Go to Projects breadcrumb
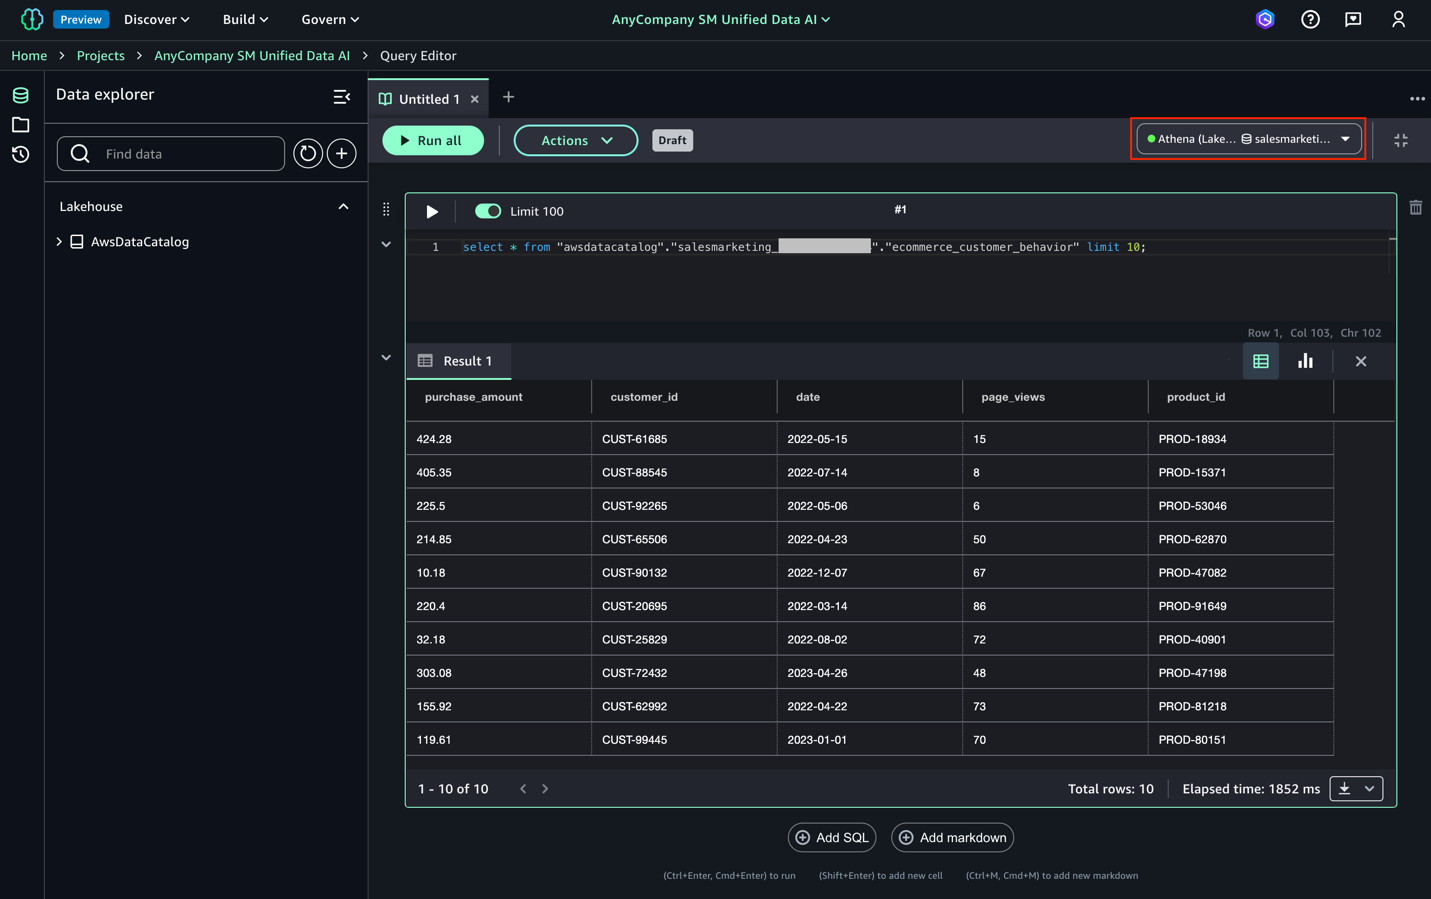Screen dimensions: 1431x899 (101, 56)
